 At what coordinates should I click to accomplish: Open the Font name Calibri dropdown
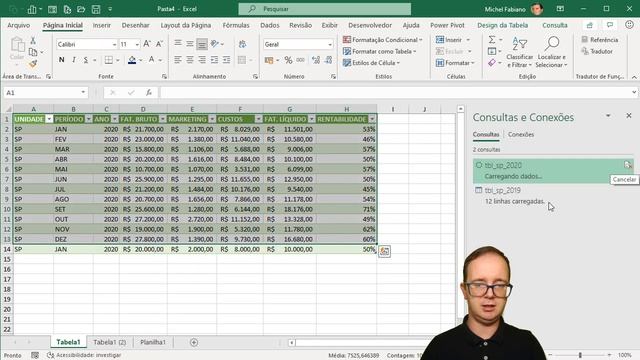point(114,44)
